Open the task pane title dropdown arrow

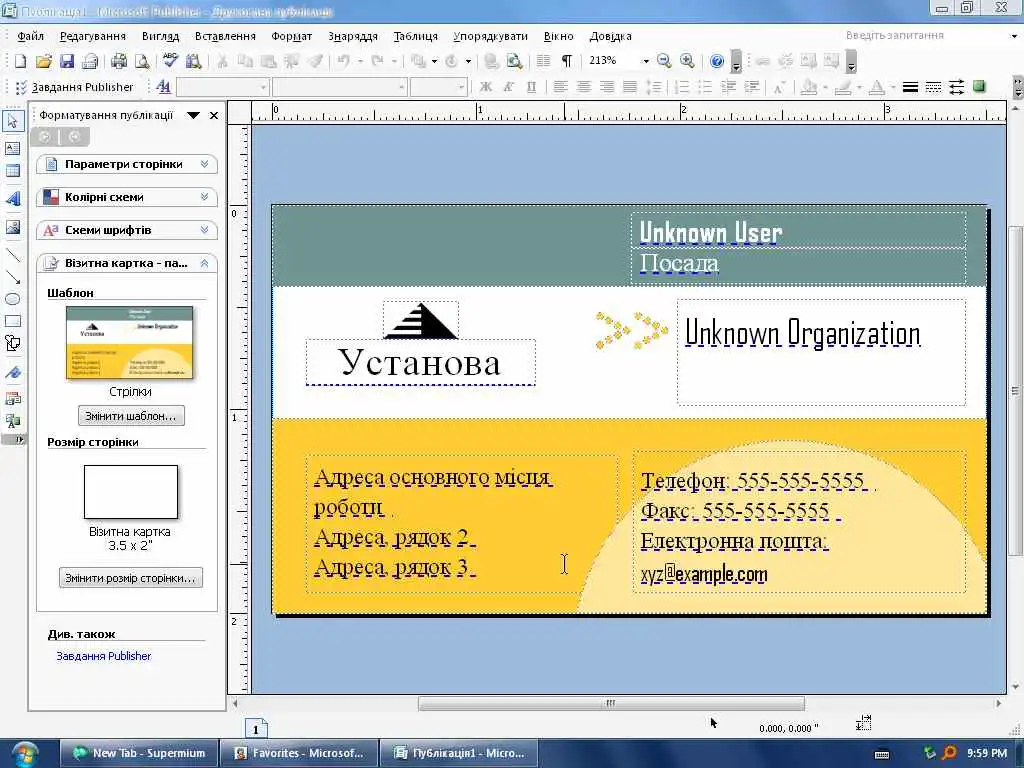193,116
